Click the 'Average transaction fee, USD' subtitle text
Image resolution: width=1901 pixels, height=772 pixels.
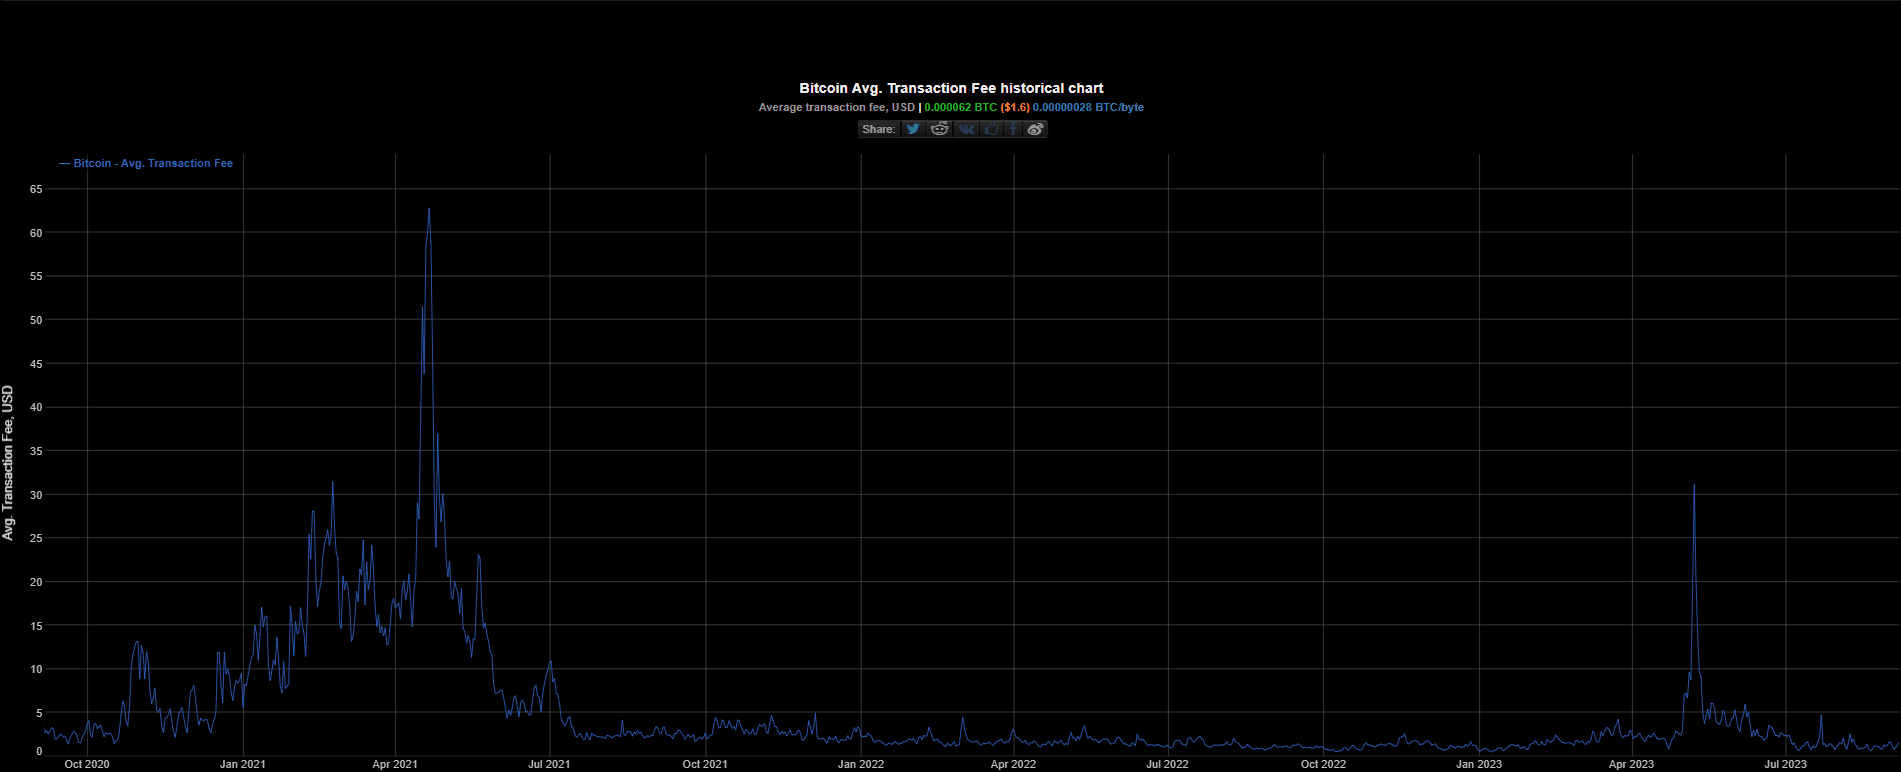836,107
